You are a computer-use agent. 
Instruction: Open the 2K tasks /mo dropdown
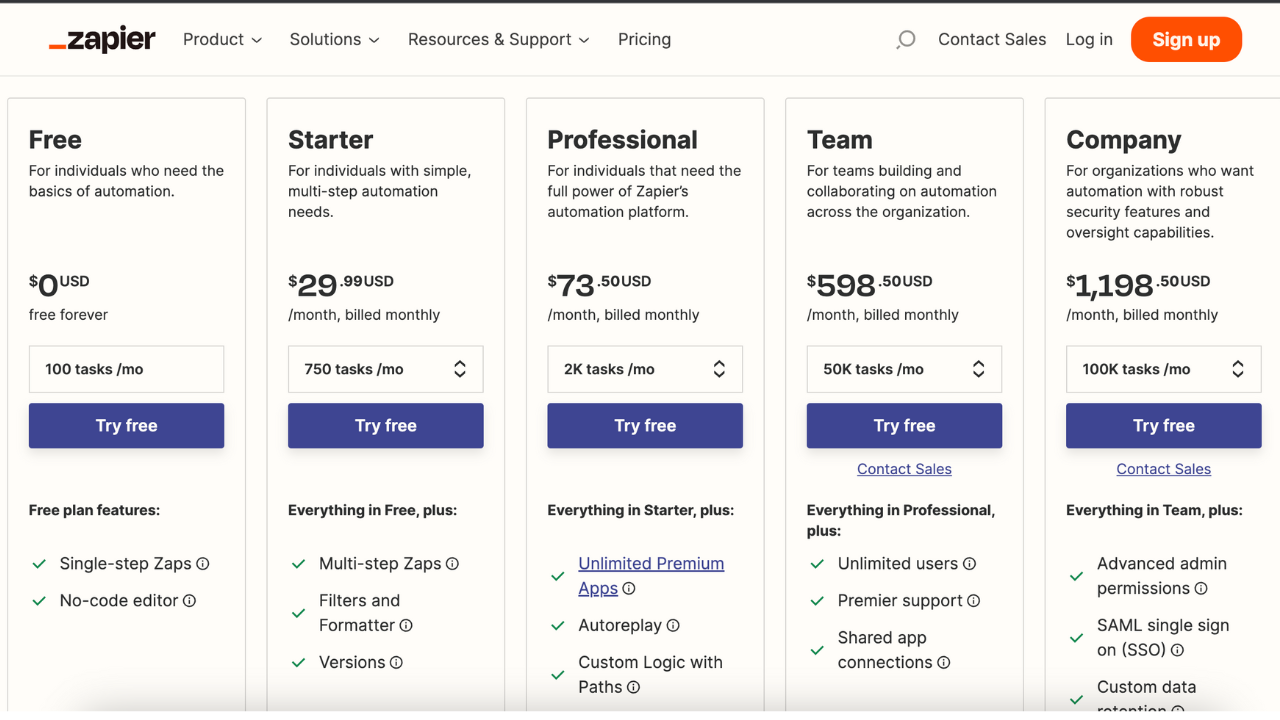[x=645, y=369]
